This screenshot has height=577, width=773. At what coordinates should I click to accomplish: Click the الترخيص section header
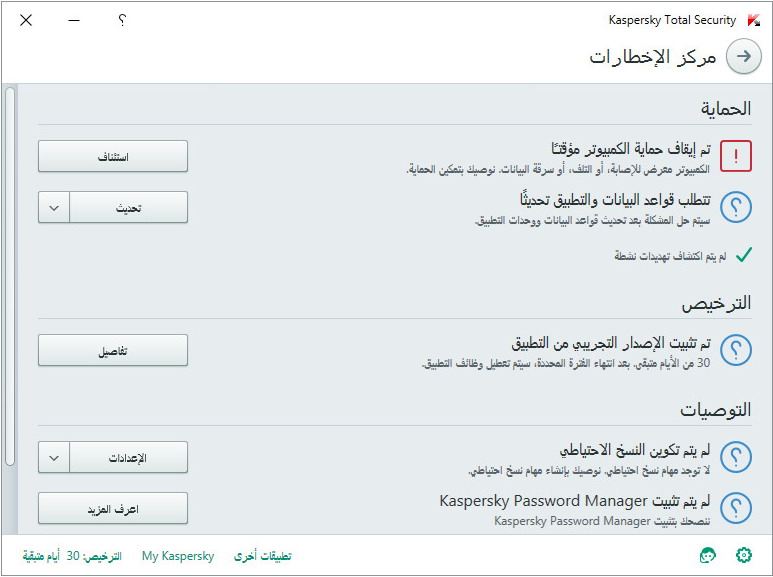(x=716, y=303)
